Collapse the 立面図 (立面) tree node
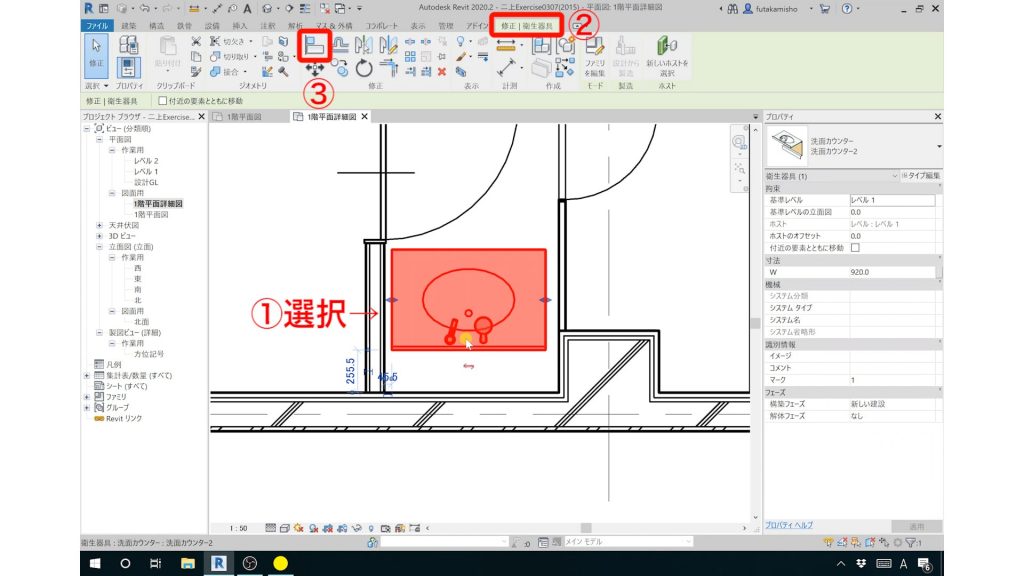 coord(100,246)
